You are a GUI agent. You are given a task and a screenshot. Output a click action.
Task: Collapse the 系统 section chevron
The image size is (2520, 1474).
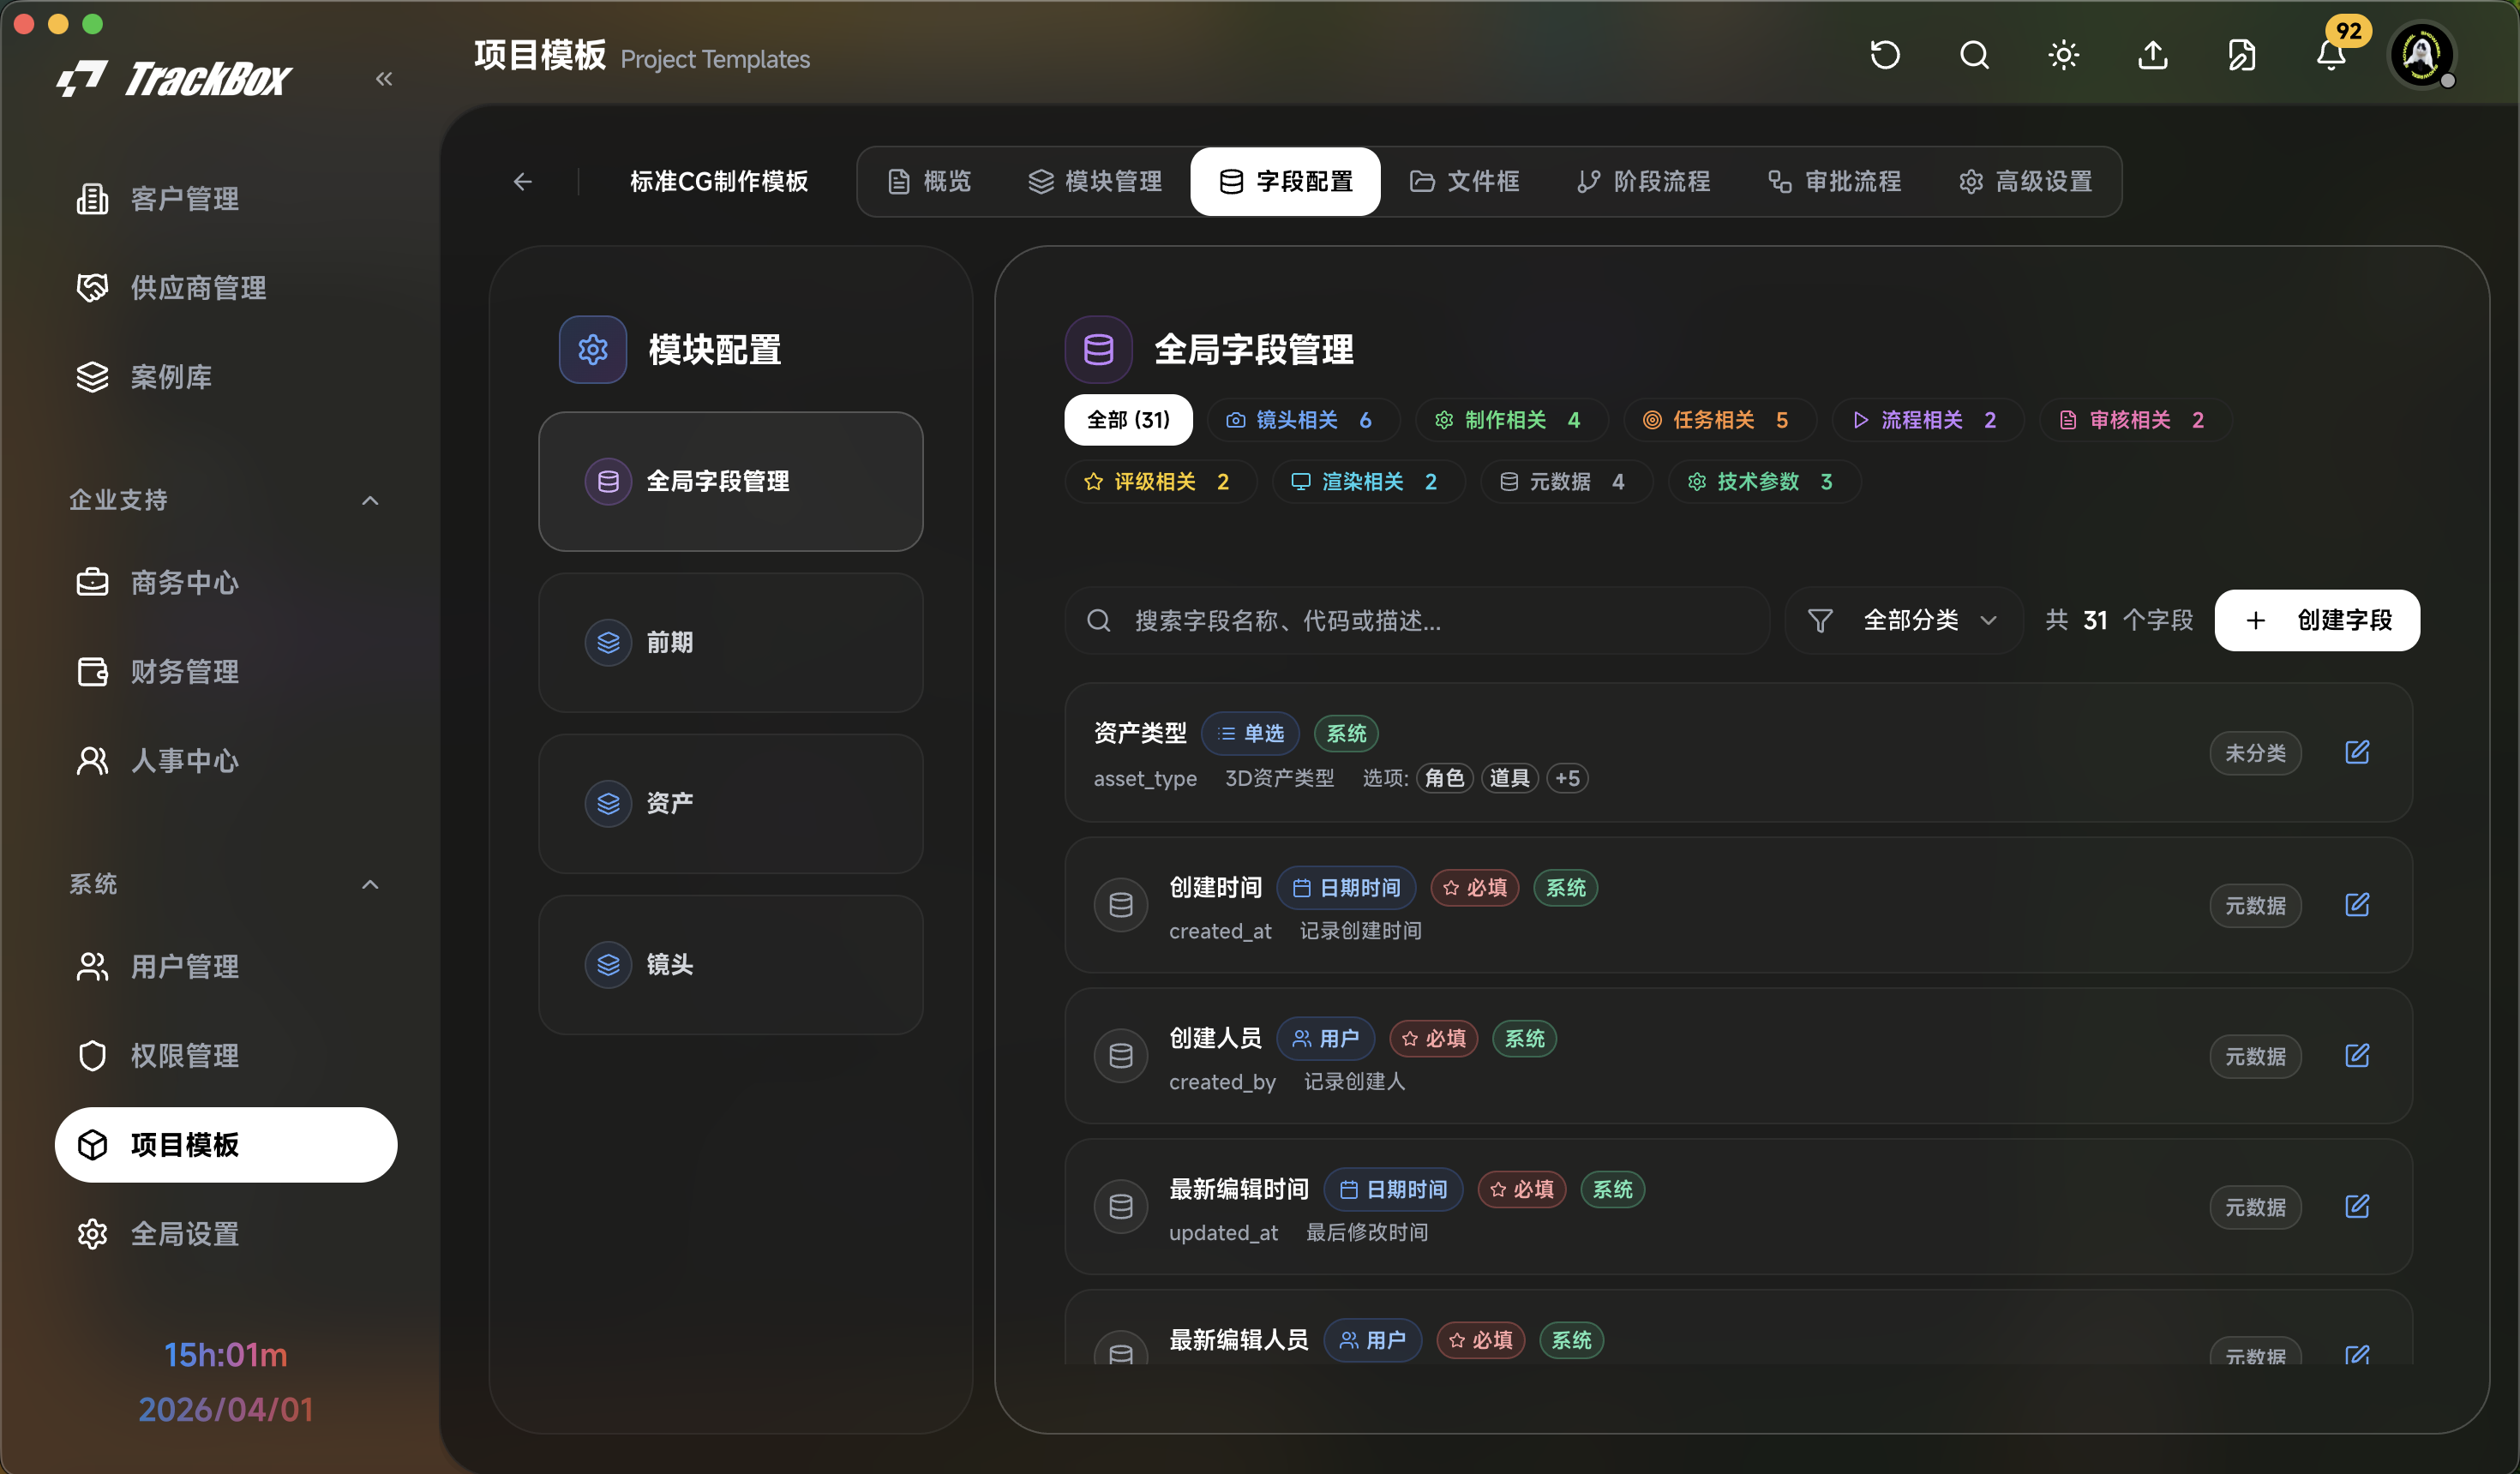click(370, 884)
